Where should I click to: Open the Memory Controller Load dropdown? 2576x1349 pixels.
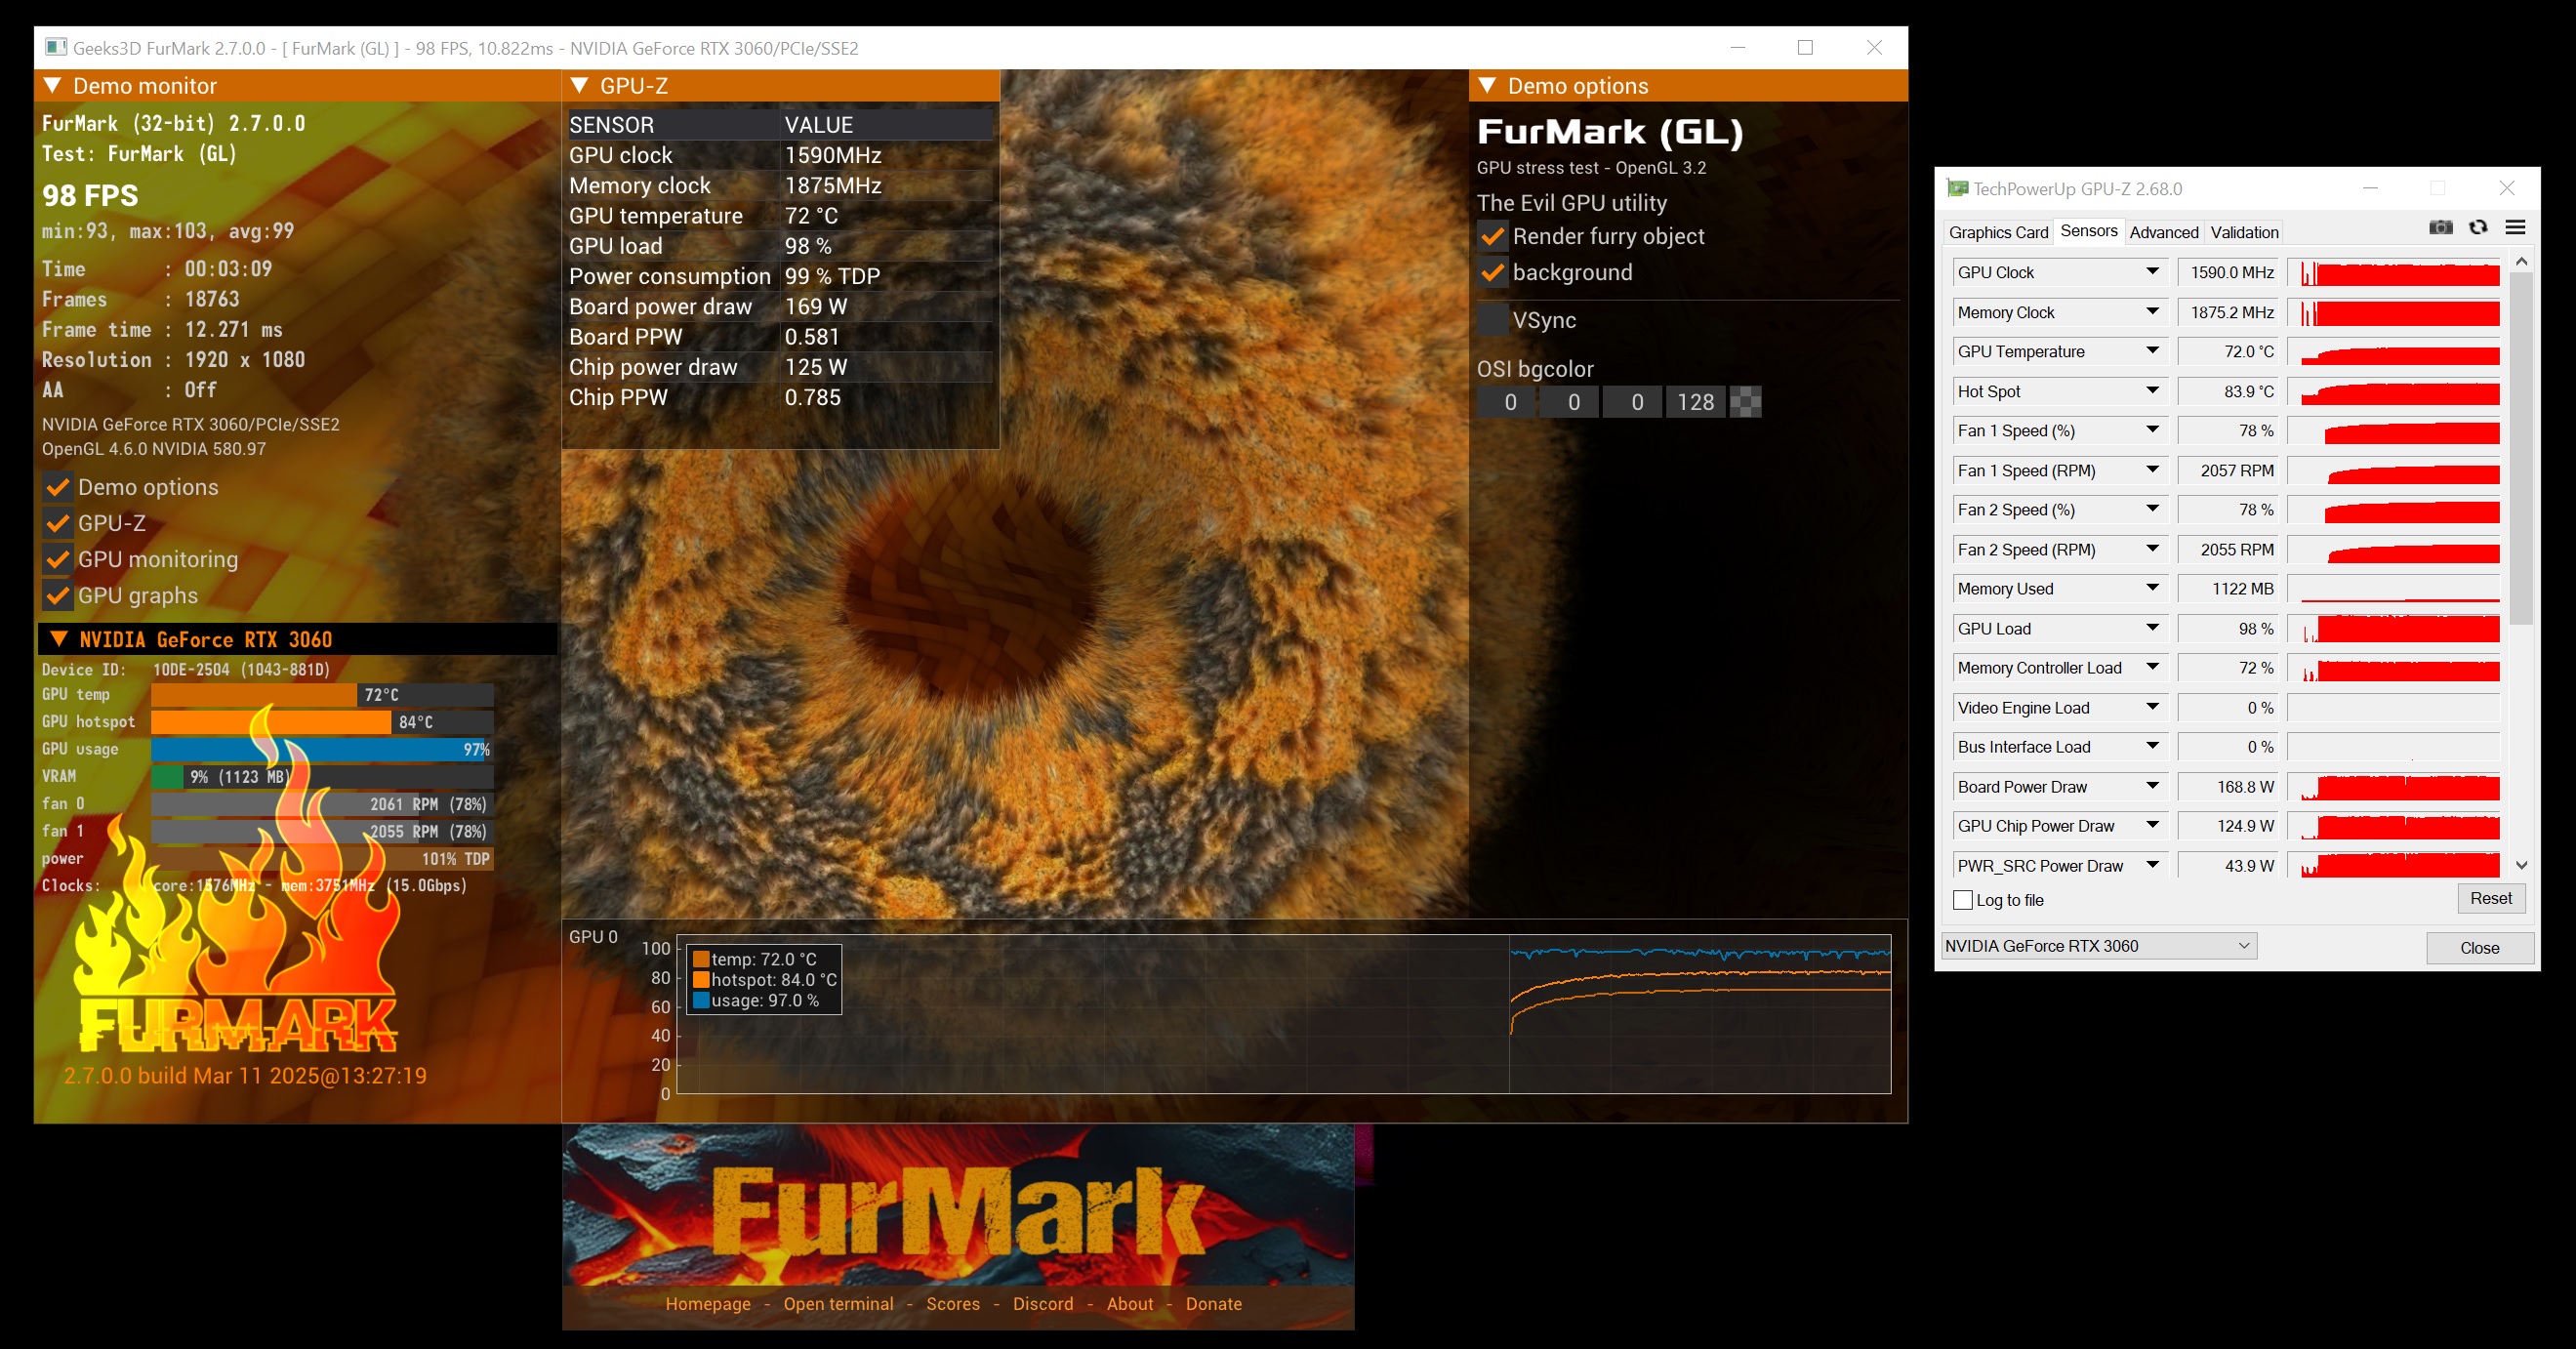coord(2152,667)
